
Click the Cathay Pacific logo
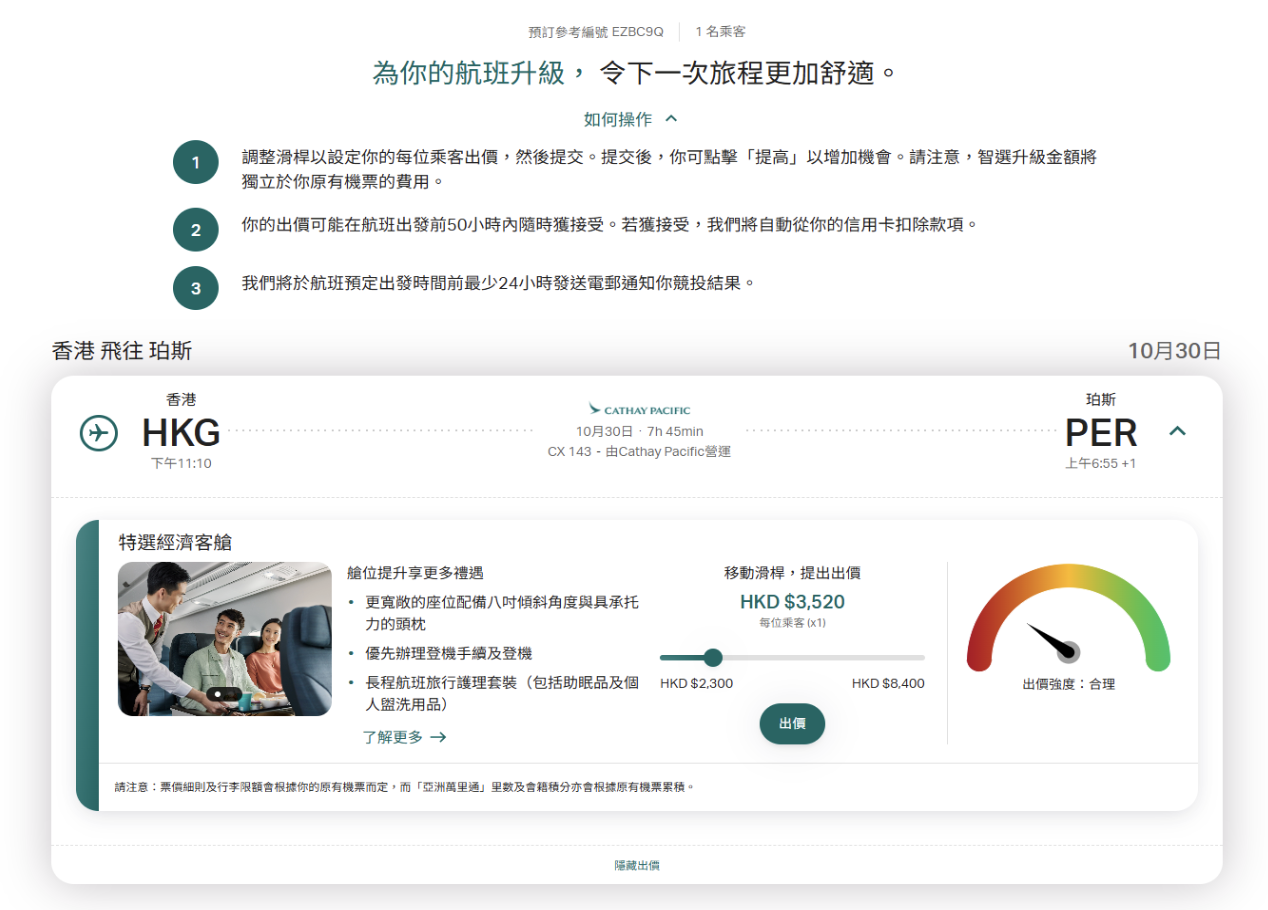(639, 409)
